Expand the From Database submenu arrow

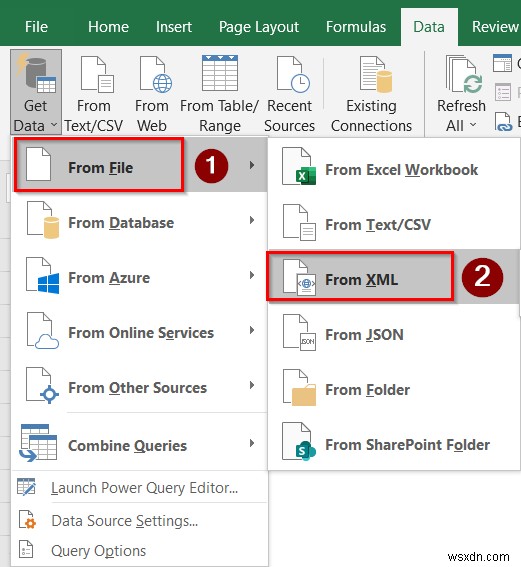click(252, 220)
